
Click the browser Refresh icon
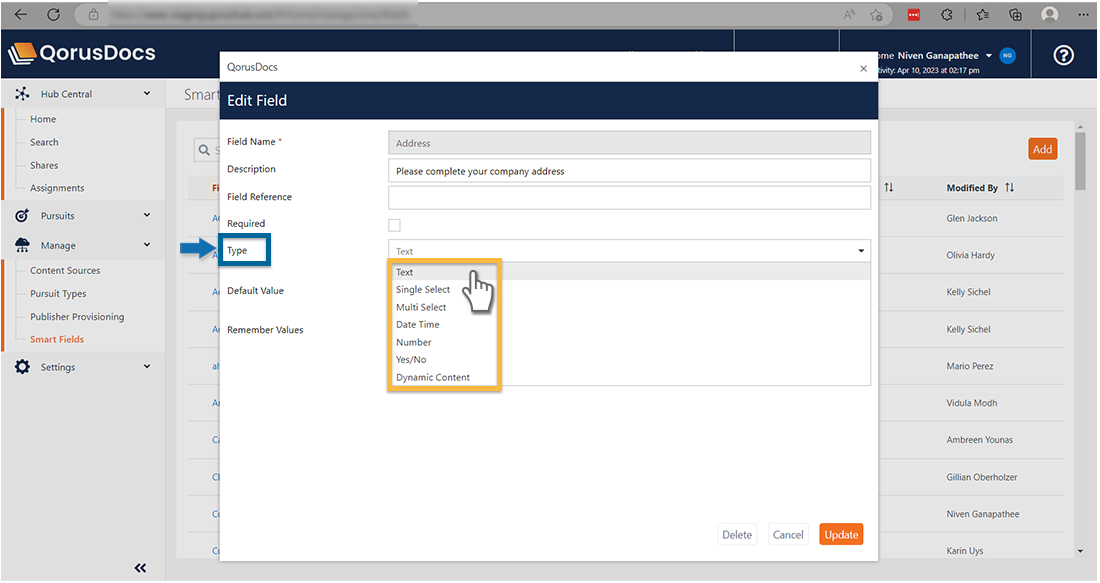pyautogui.click(x=52, y=14)
